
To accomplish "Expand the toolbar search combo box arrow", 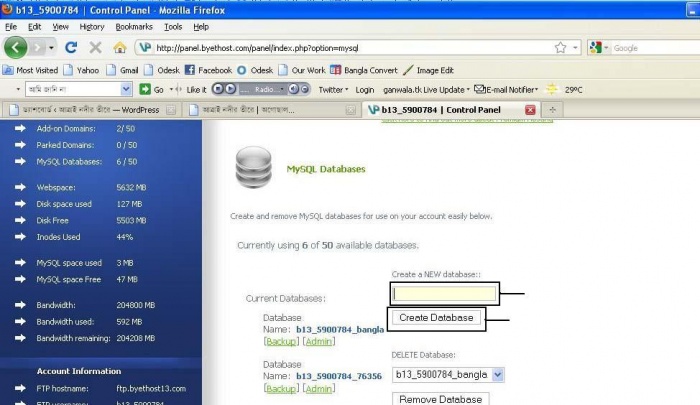I will [126, 89].
